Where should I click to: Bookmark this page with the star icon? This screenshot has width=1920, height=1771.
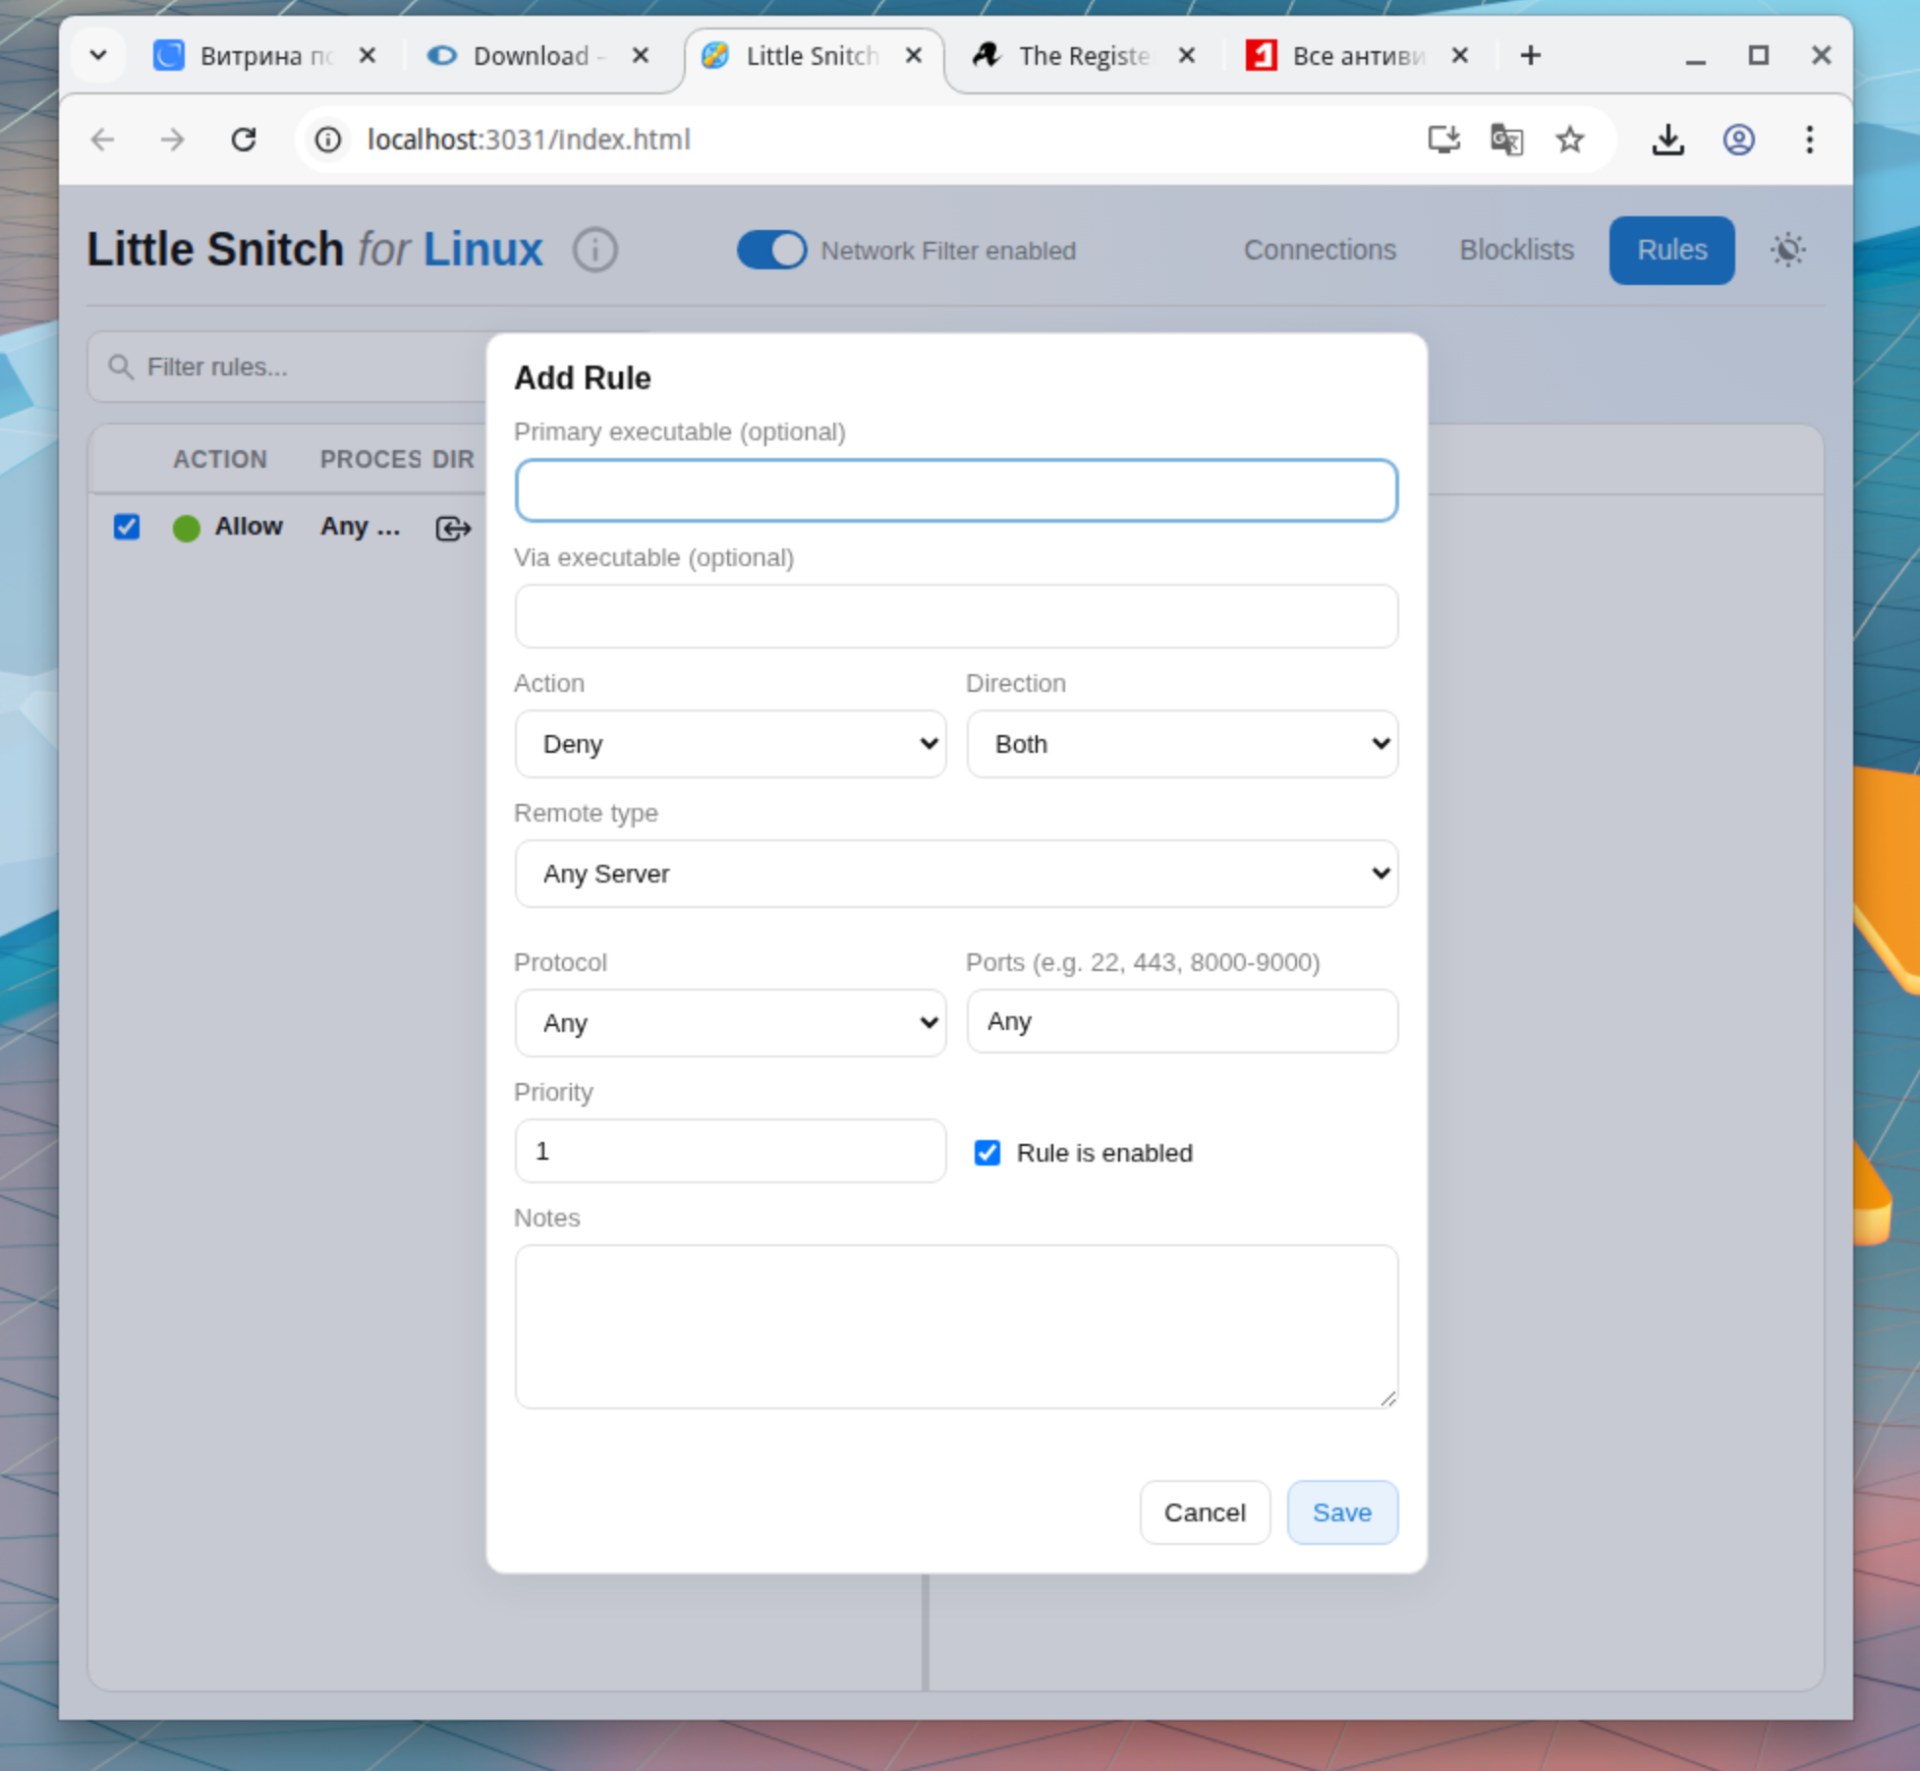[x=1569, y=139]
